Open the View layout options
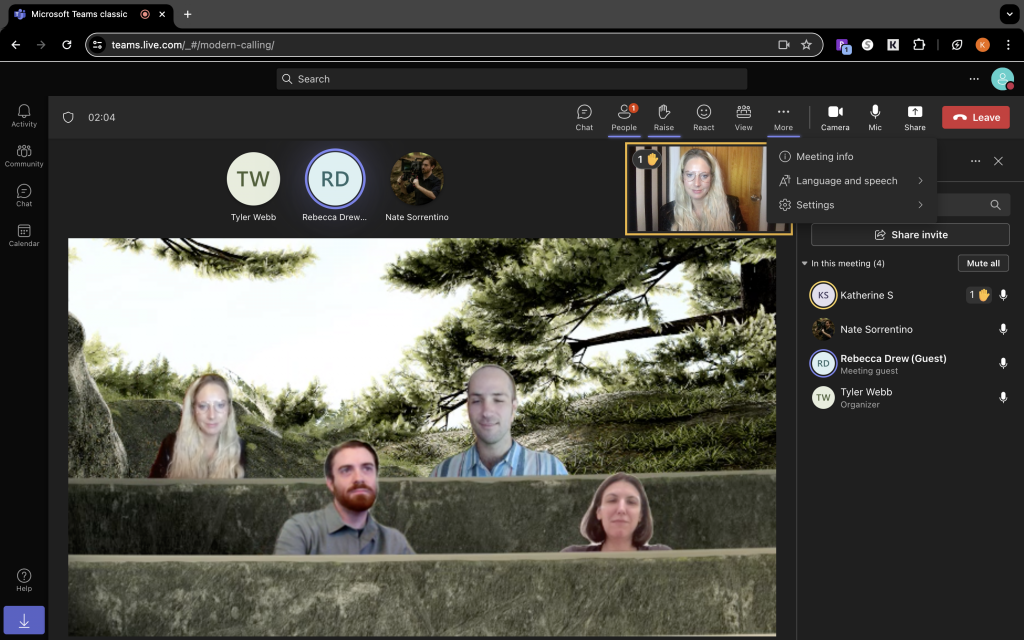This screenshot has width=1024, height=640. pyautogui.click(x=743, y=117)
